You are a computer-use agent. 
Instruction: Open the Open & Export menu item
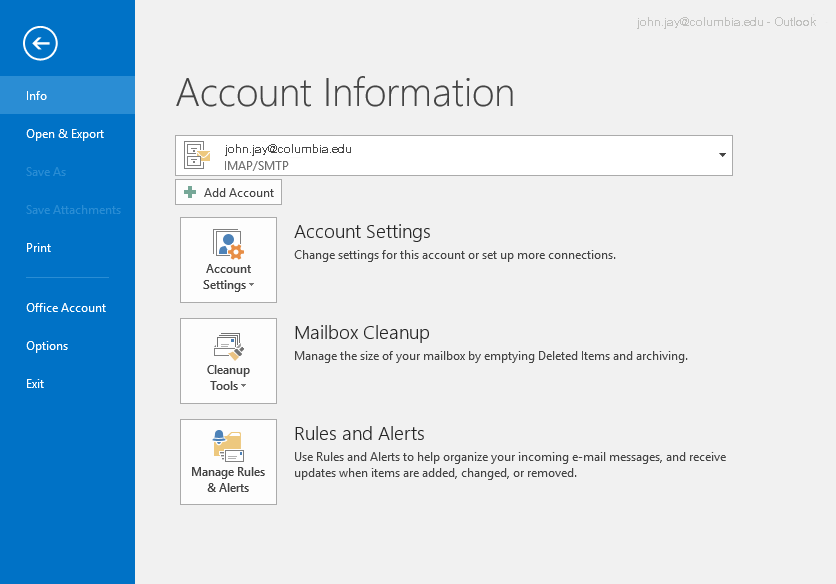coord(67,133)
